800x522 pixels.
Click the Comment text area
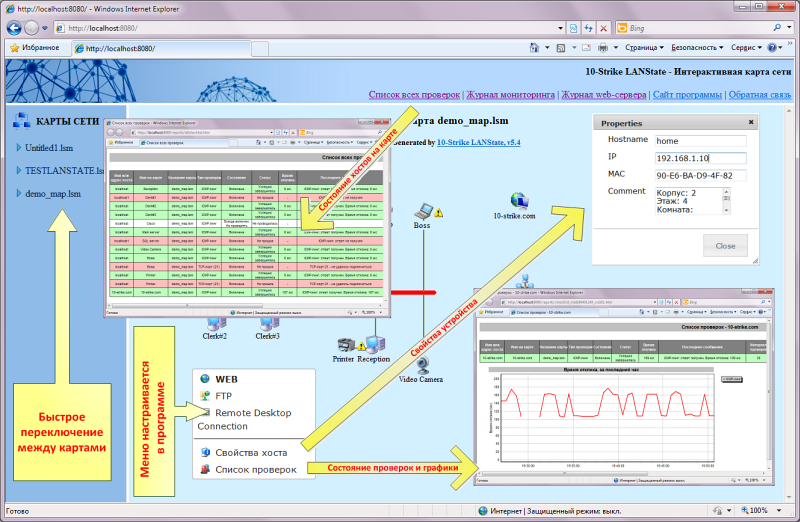pos(688,201)
